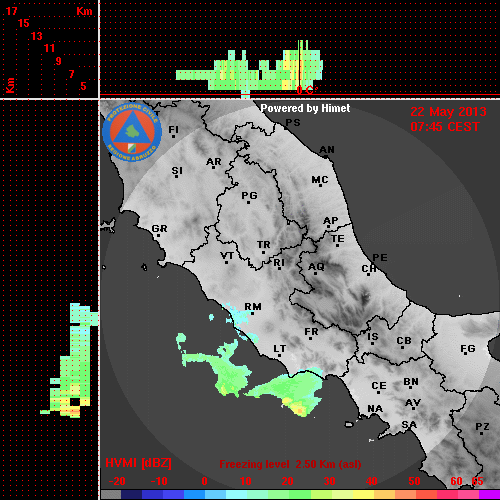This screenshot has width=500, height=500.
Task: Click the magenta swatch at scale end
Action: 490,495
